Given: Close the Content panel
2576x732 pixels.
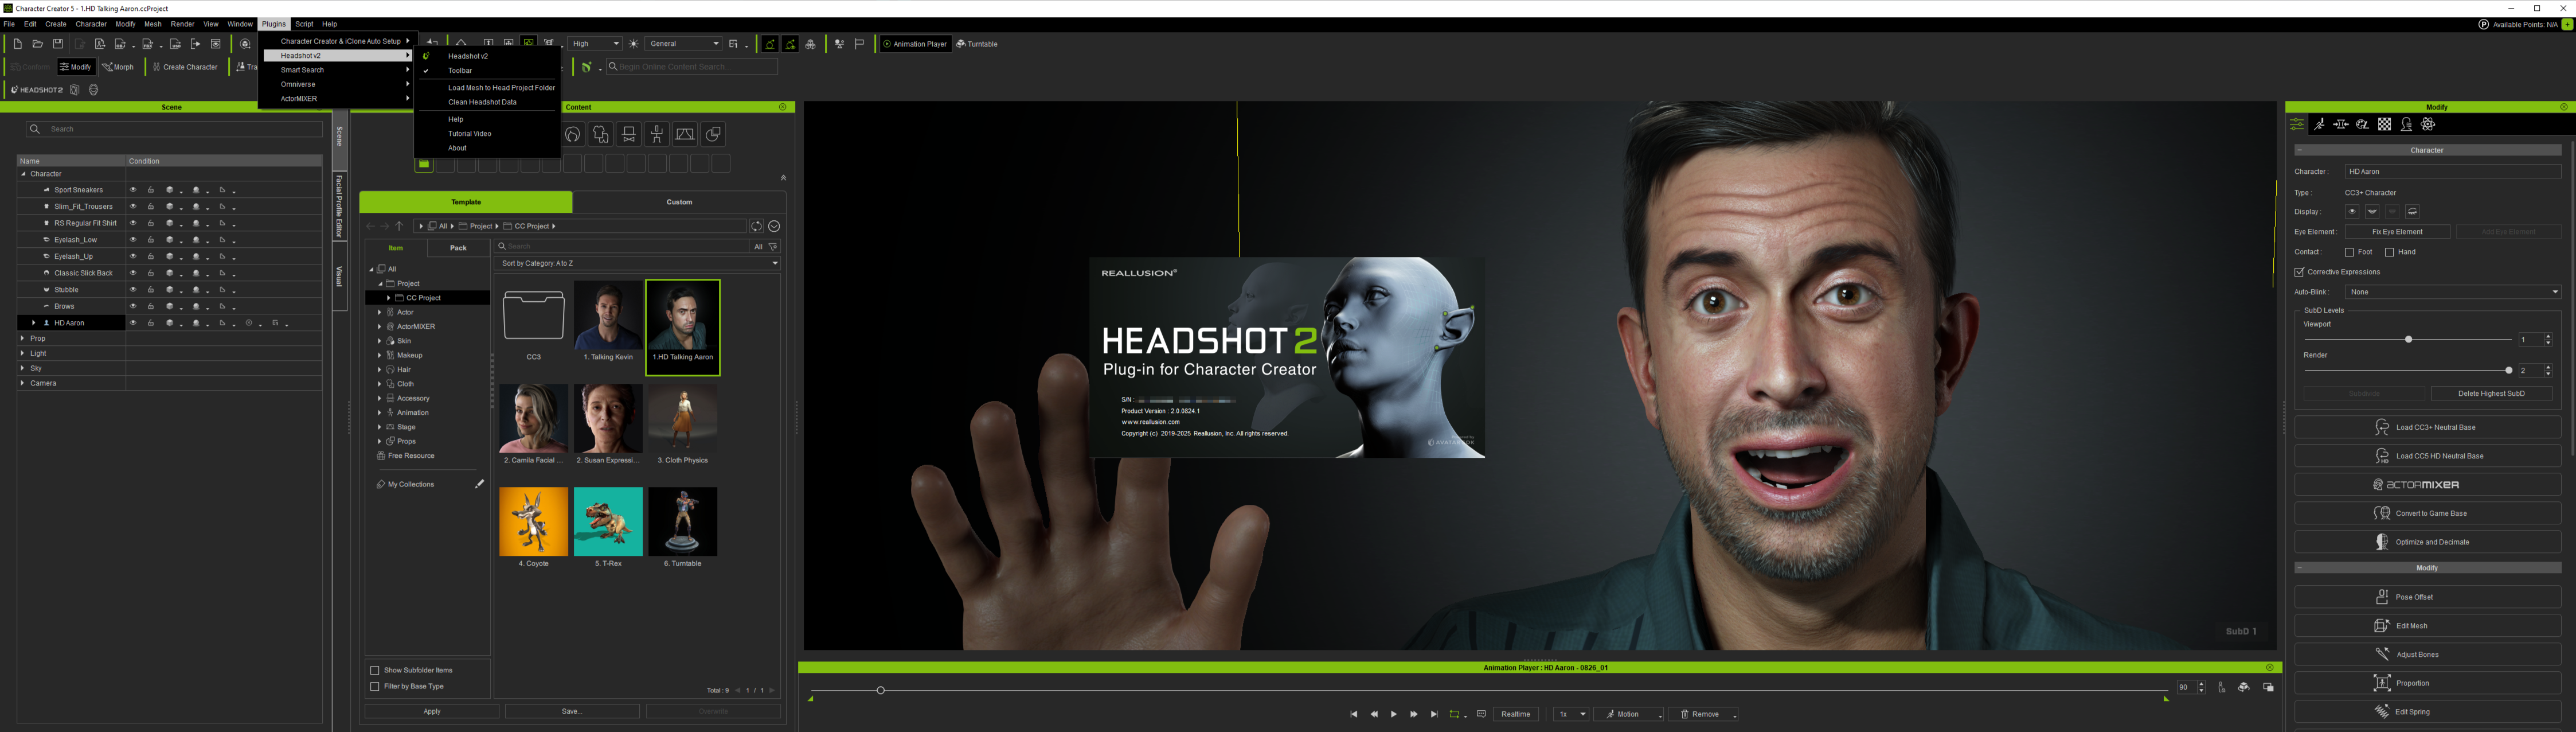Looking at the screenshot, I should pyautogui.click(x=783, y=107).
